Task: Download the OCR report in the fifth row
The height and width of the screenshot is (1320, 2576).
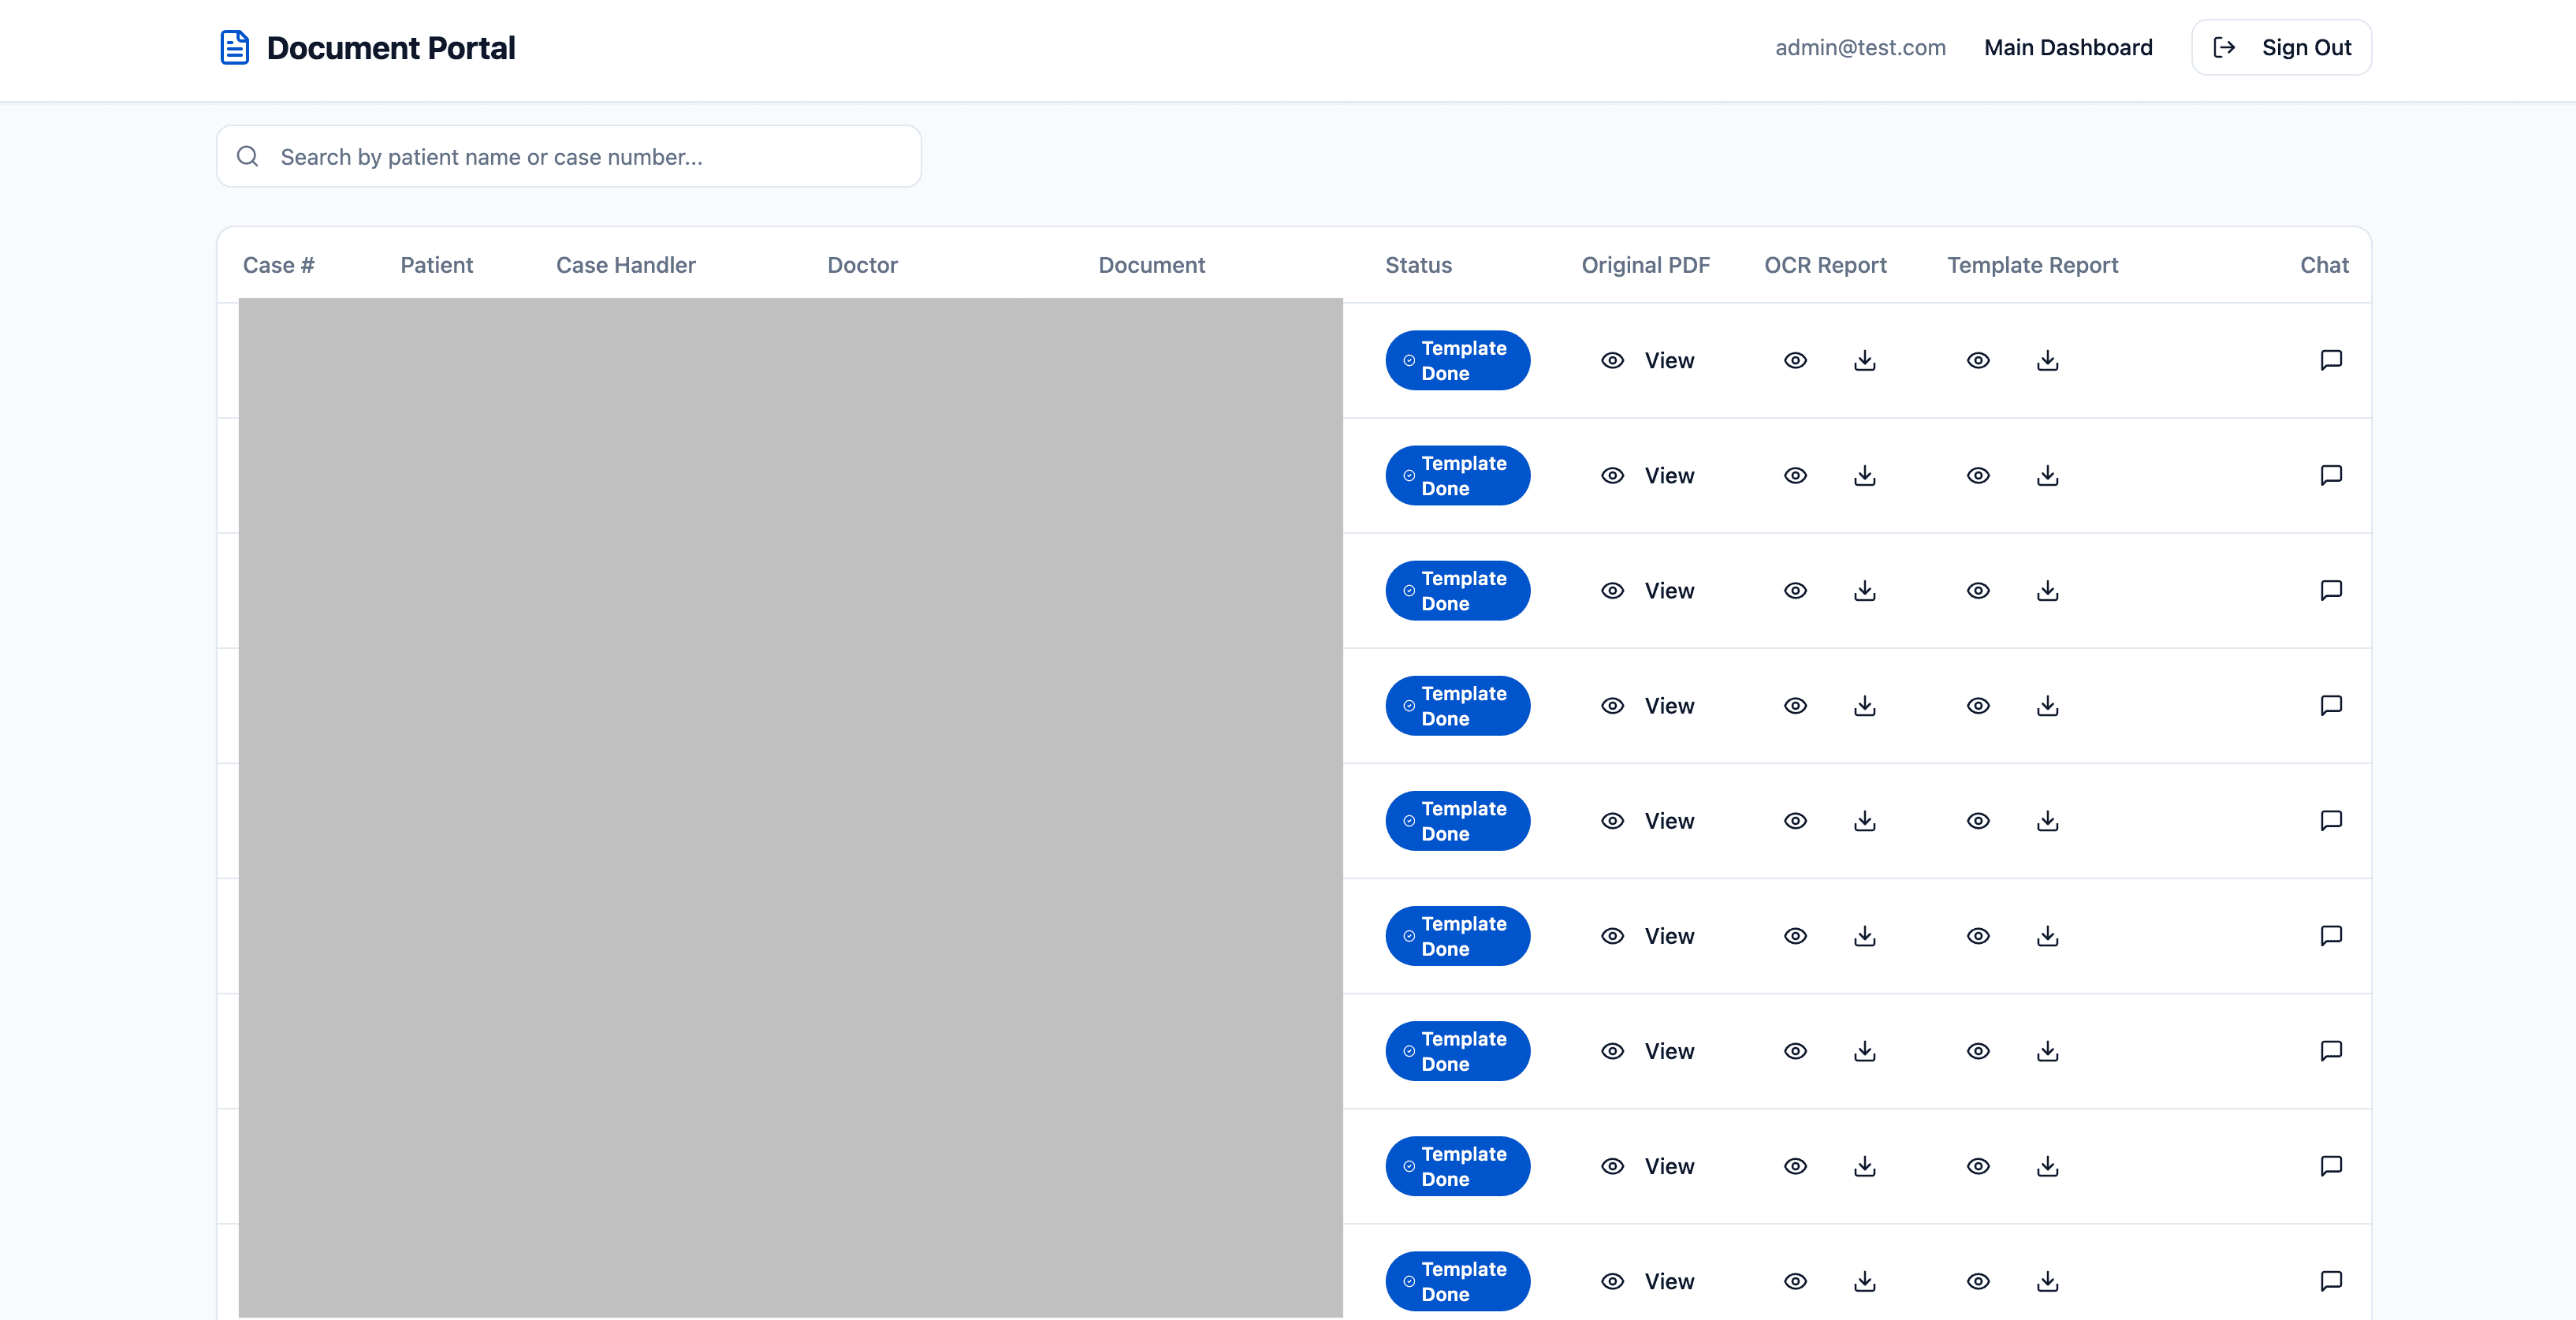Action: point(1865,820)
